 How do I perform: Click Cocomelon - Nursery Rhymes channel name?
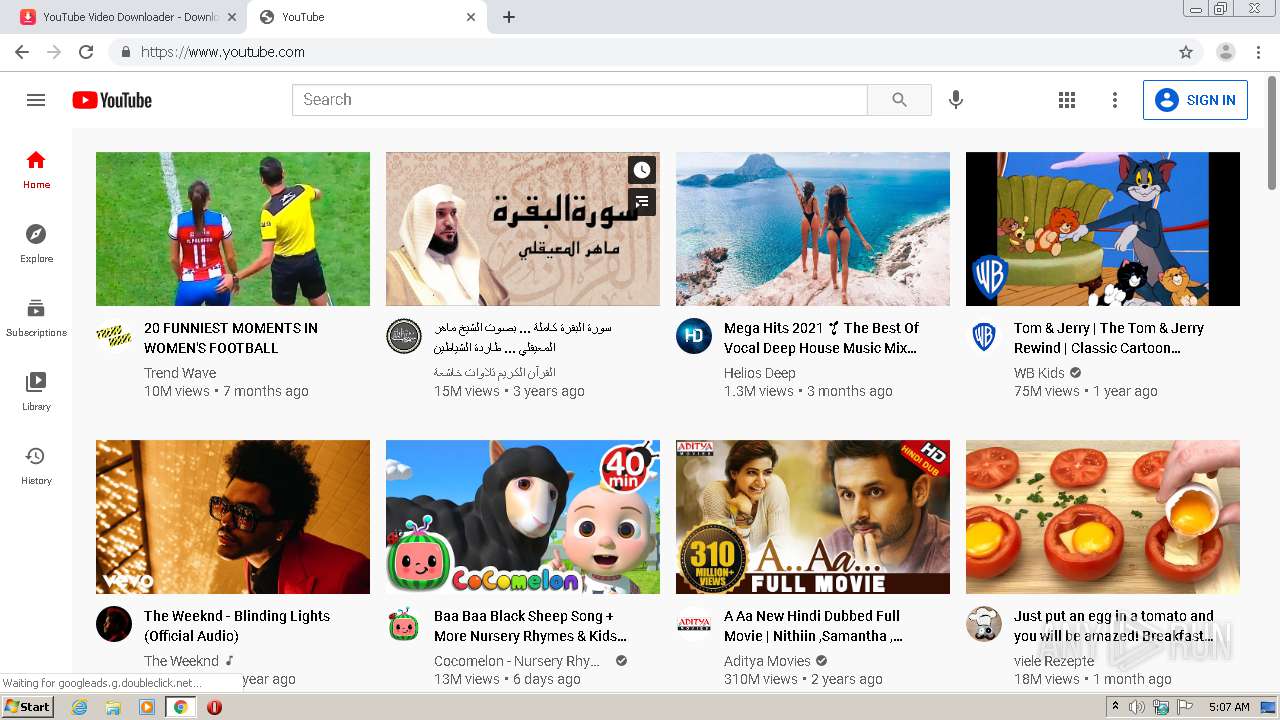tap(518, 661)
